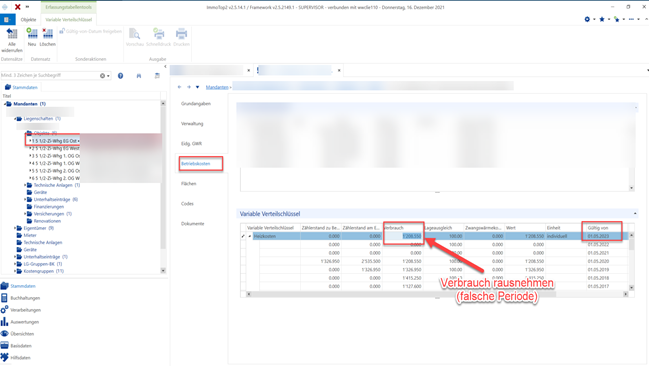Collapse the Variable Verteilschlüssel section
Image resolution: width=649 pixels, height=366 pixels.
[x=635, y=214]
